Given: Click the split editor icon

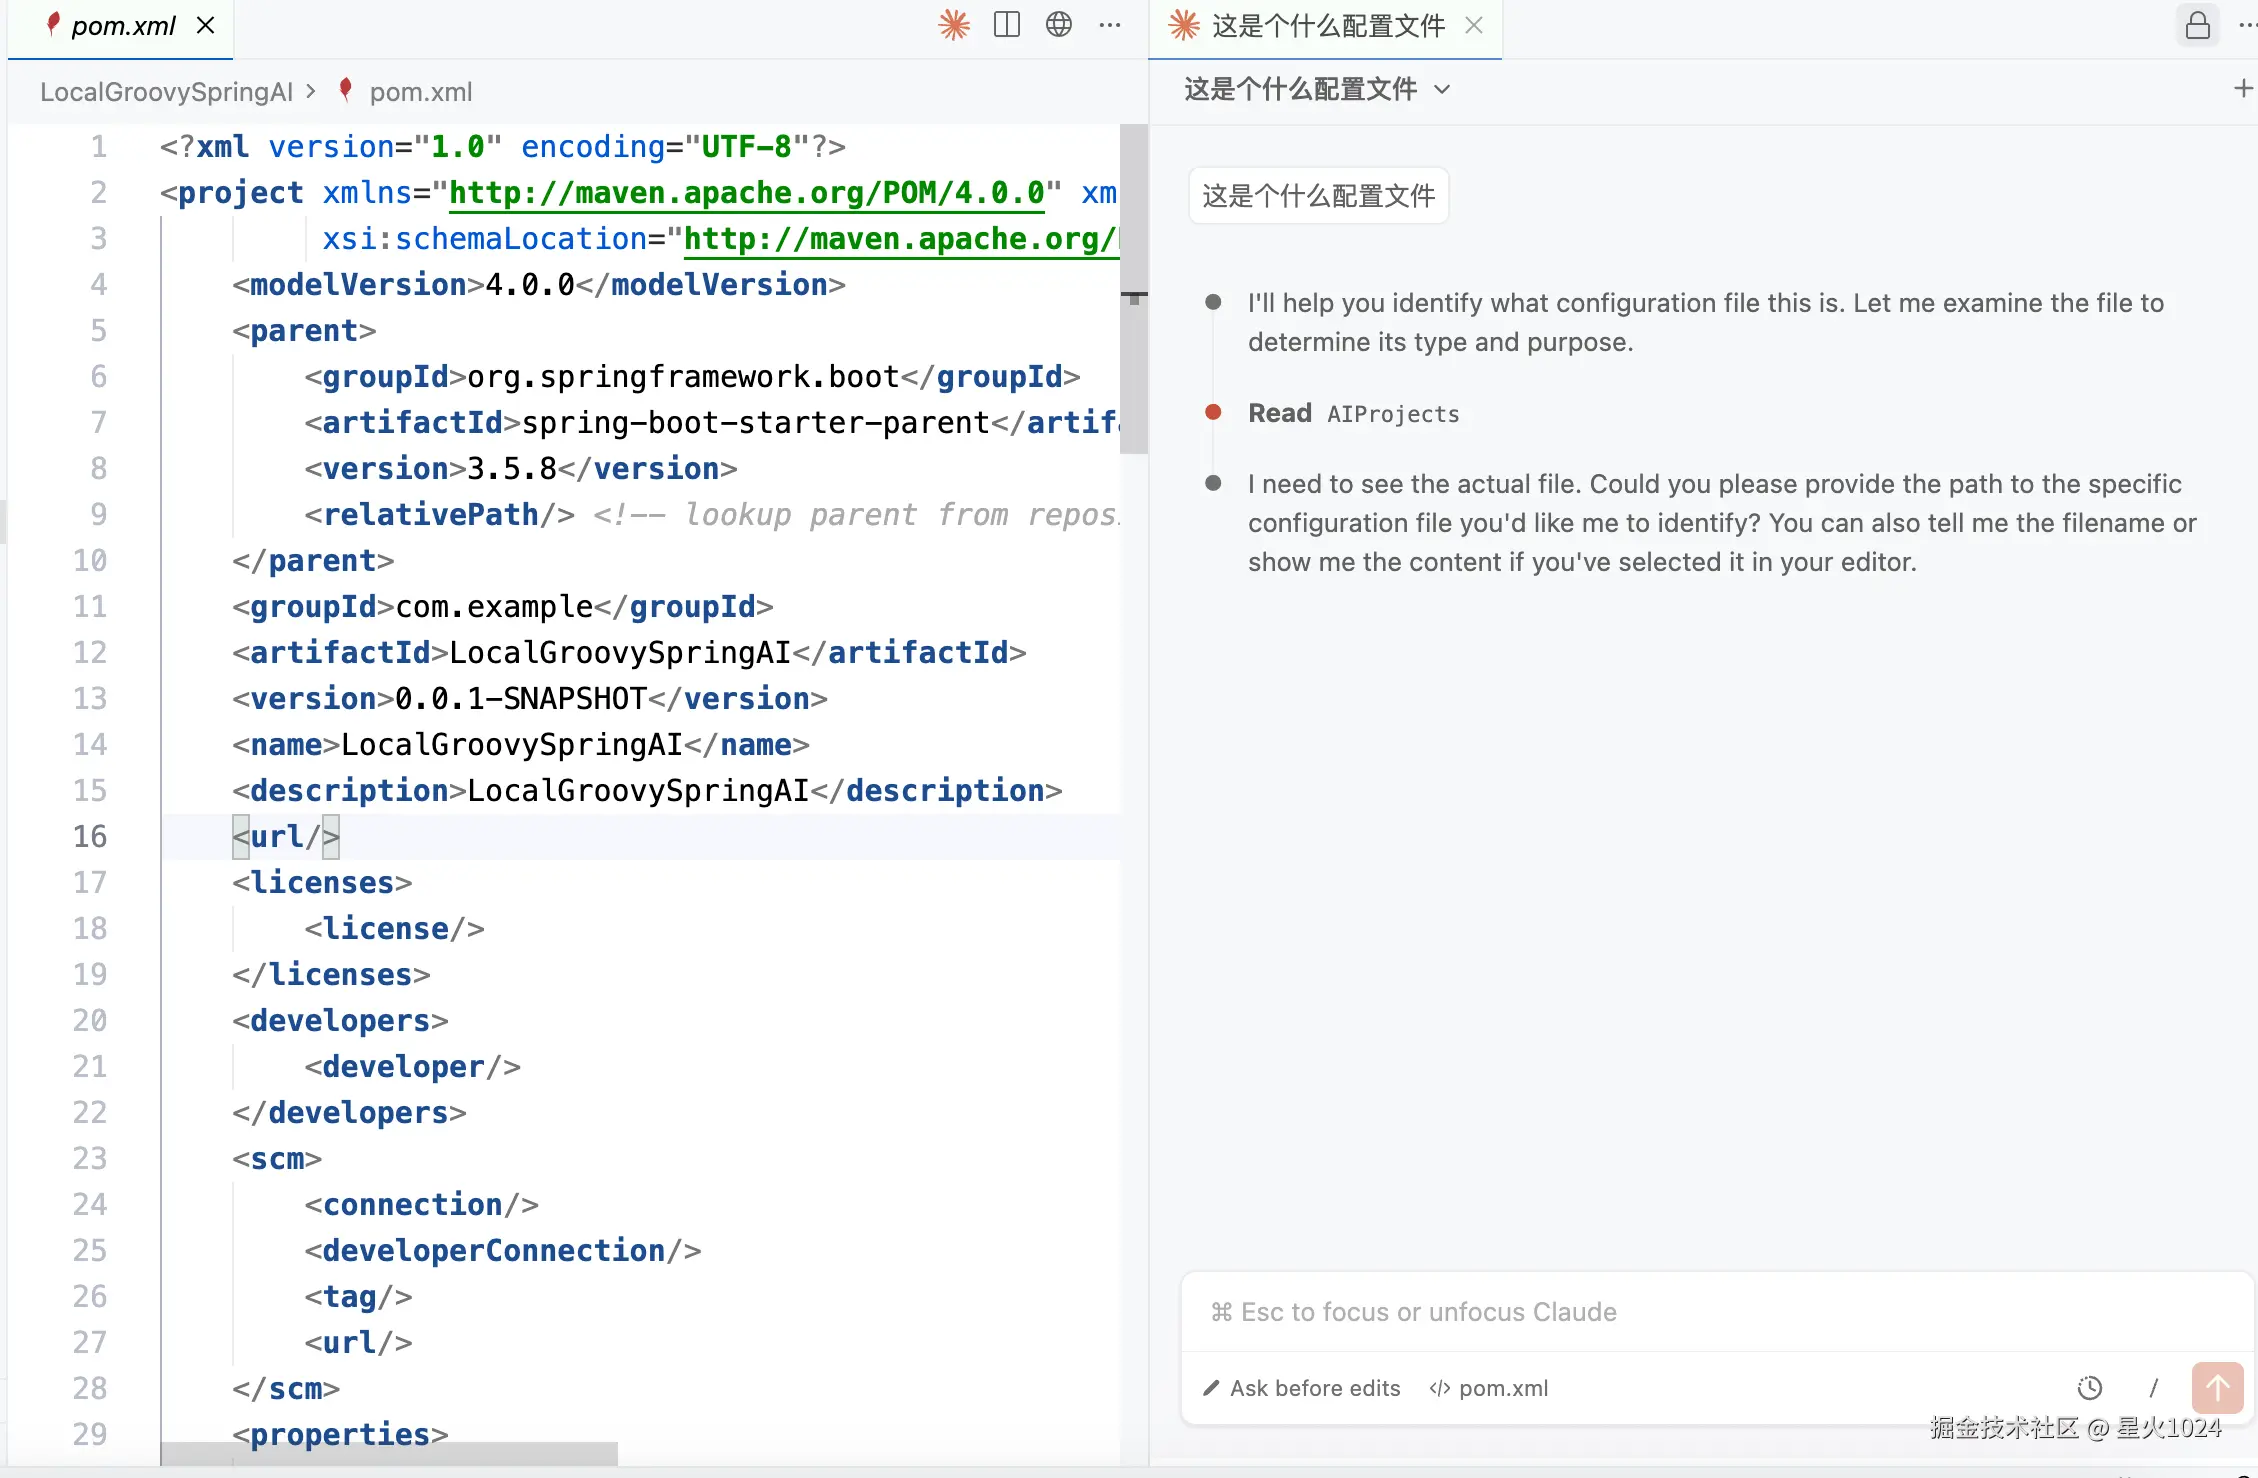Looking at the screenshot, I should [1007, 25].
